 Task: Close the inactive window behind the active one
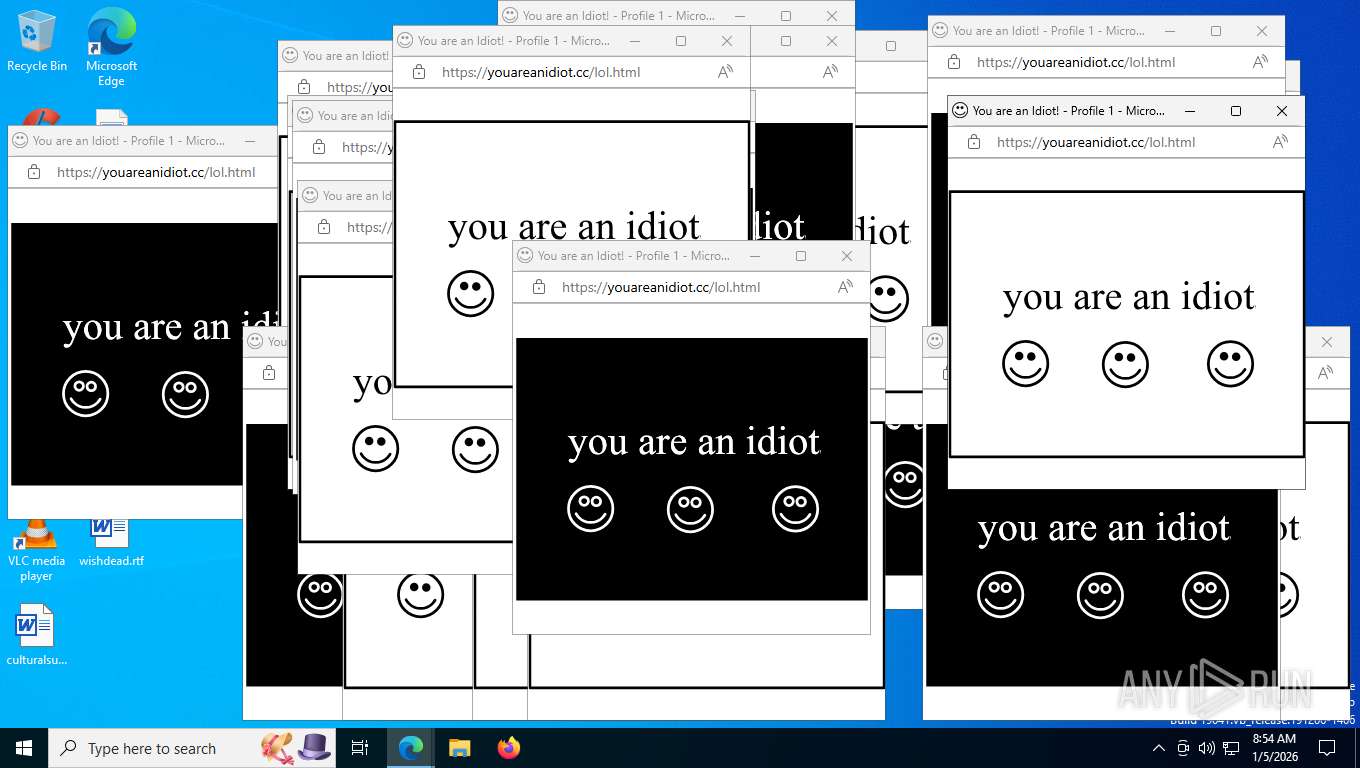(1262, 31)
